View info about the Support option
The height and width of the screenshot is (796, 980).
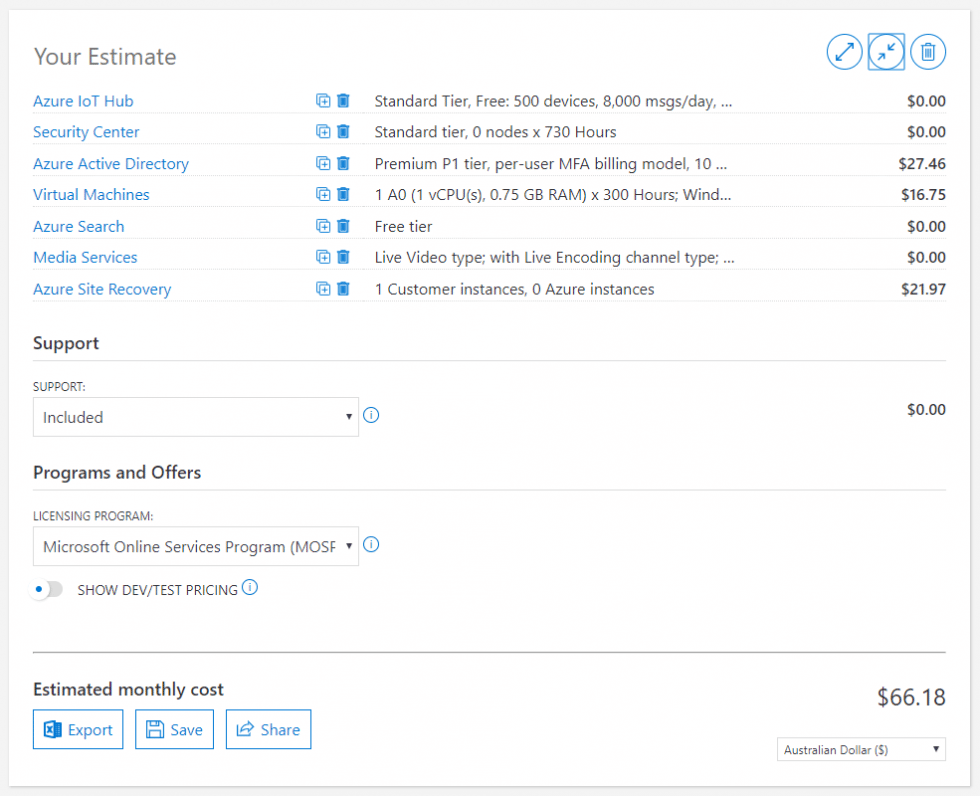coord(371,414)
